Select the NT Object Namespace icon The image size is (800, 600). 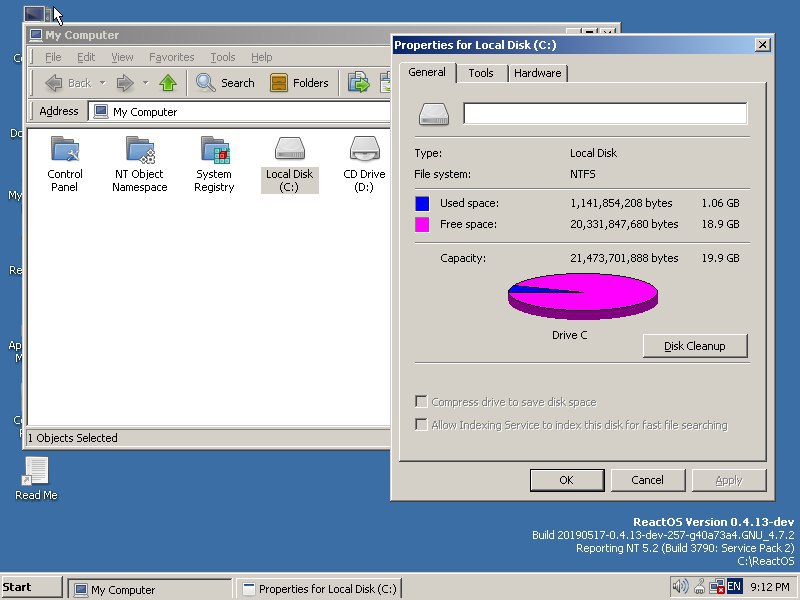pos(139,164)
